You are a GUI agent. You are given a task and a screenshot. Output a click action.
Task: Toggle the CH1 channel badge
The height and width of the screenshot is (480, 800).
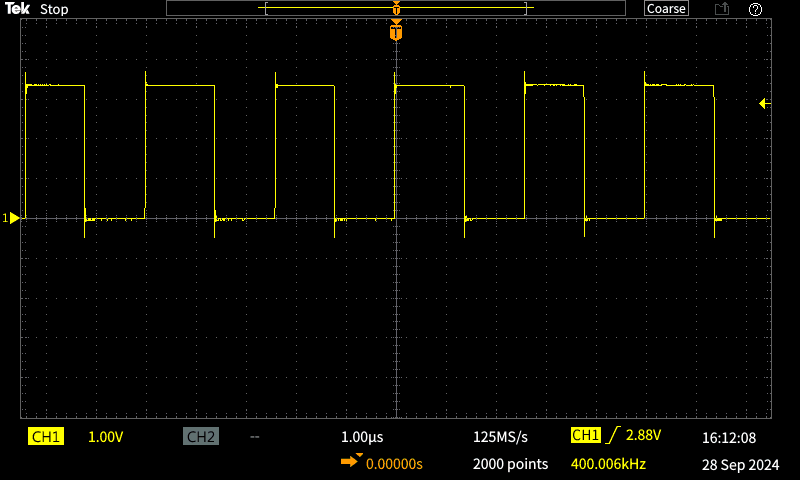click(x=46, y=437)
